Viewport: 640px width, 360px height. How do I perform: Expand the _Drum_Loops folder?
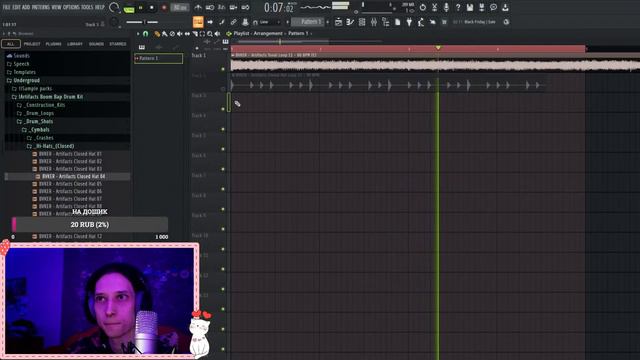(35, 113)
